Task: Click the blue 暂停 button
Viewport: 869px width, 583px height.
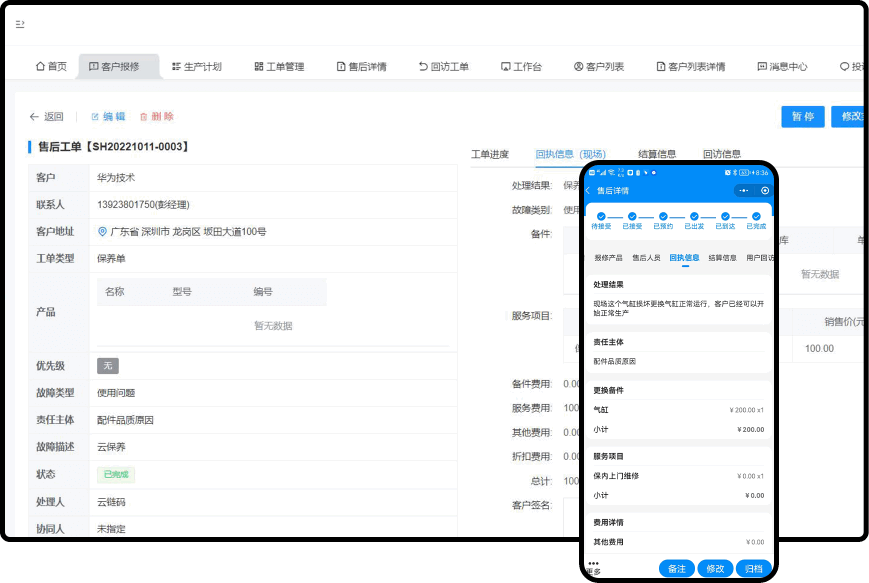Action: click(802, 116)
